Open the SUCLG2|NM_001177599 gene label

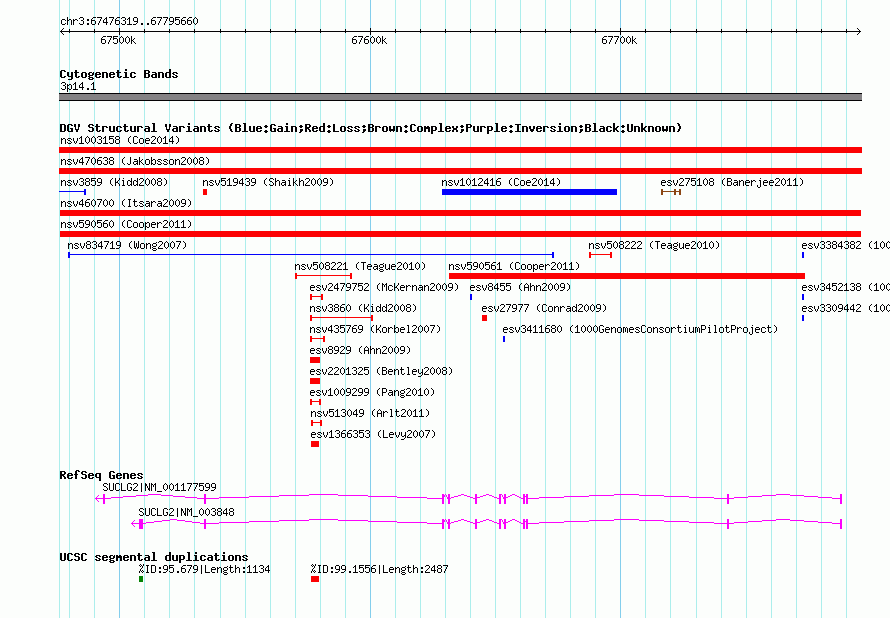[159, 487]
